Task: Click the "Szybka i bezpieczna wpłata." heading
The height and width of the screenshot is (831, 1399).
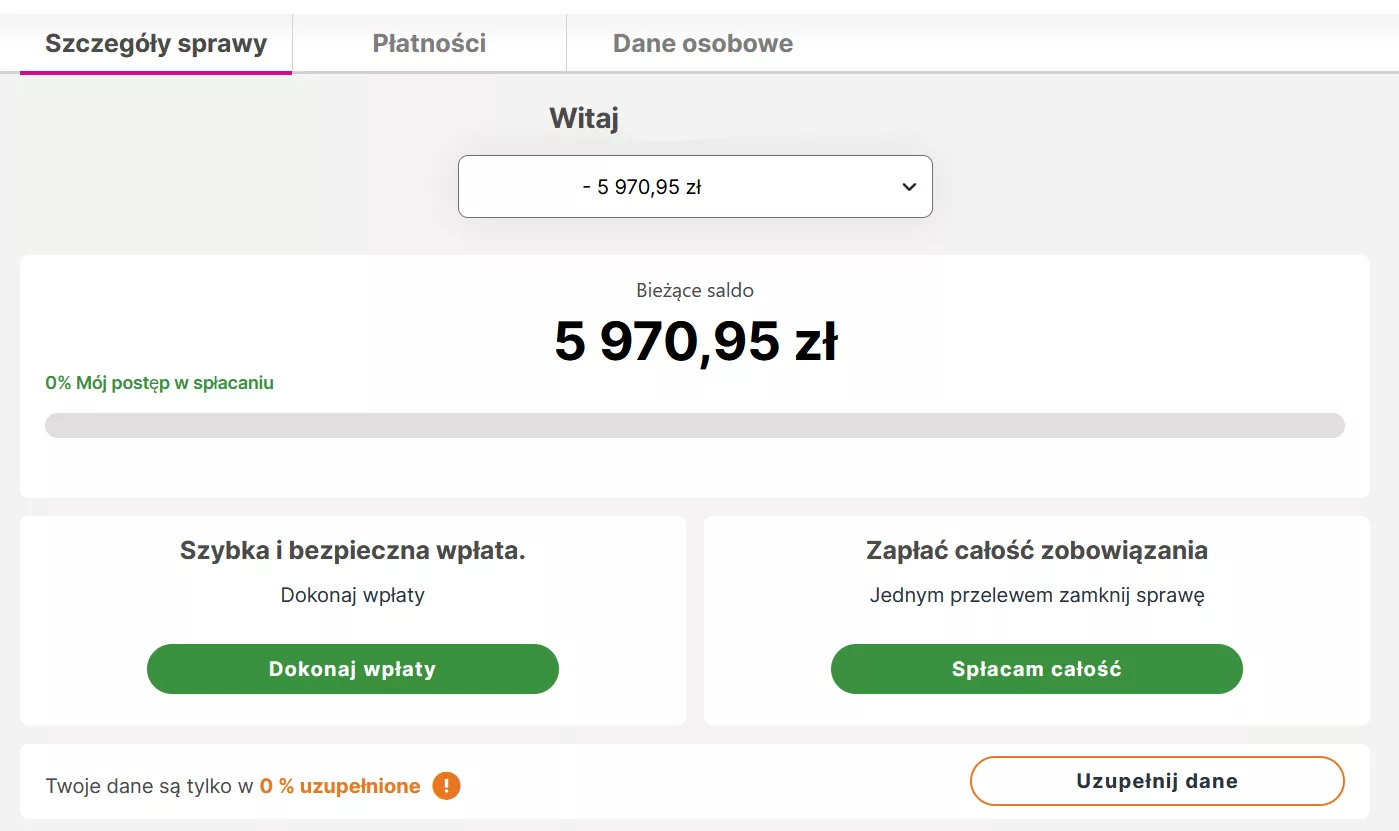Action: [353, 550]
